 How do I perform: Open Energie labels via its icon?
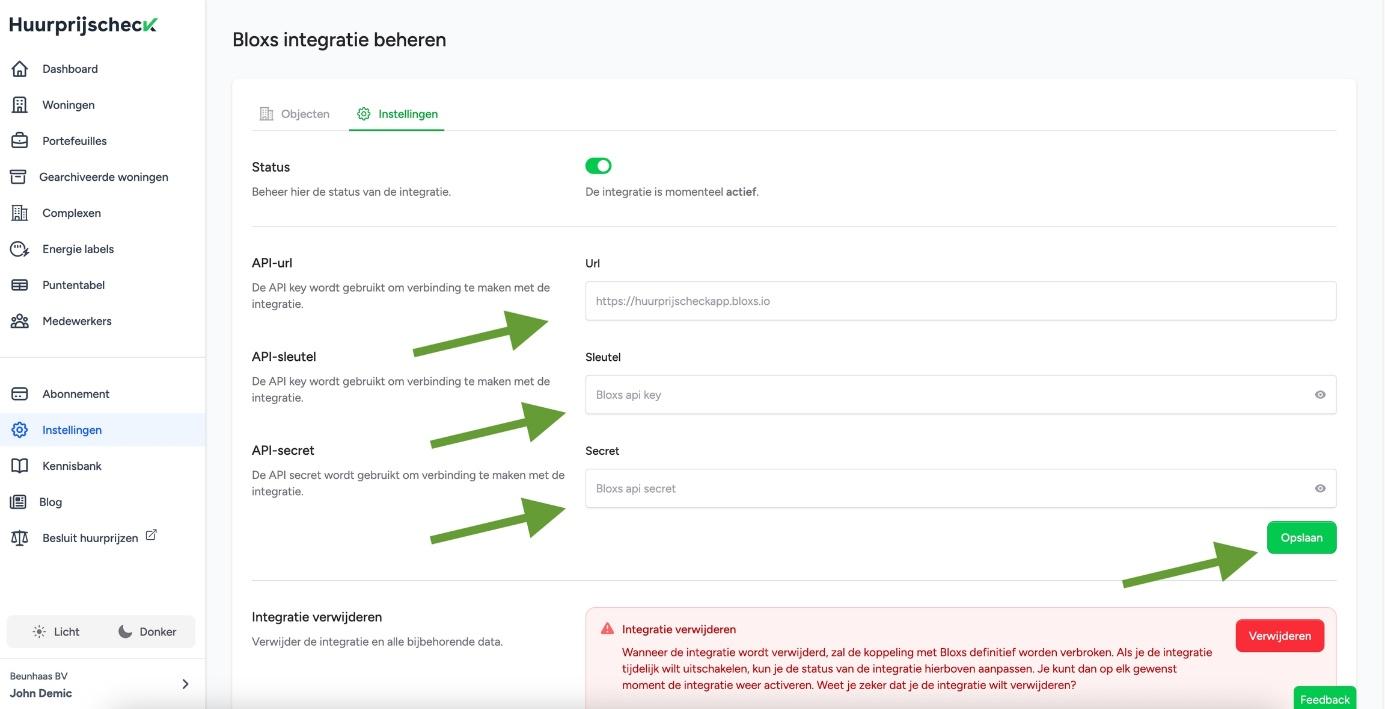click(x=19, y=249)
